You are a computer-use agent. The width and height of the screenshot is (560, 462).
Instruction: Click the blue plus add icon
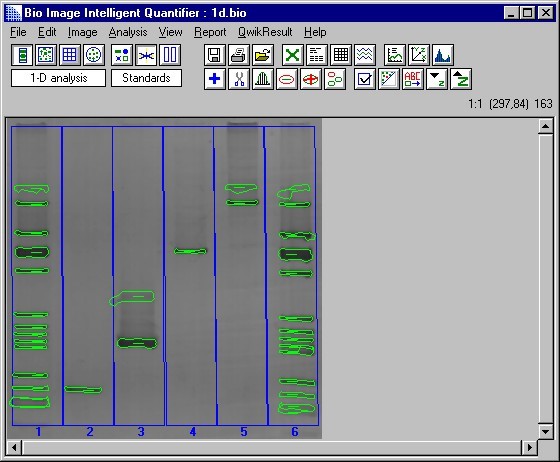click(x=215, y=79)
